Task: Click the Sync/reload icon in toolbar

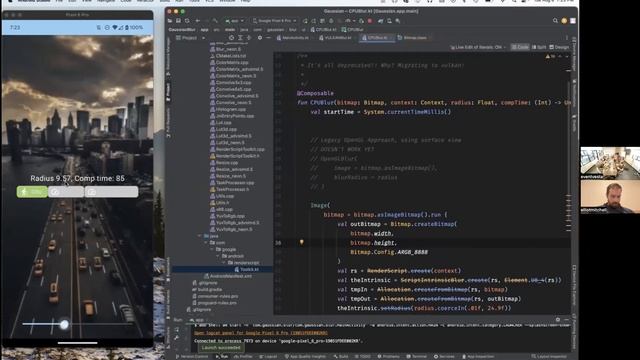Action: (187, 21)
